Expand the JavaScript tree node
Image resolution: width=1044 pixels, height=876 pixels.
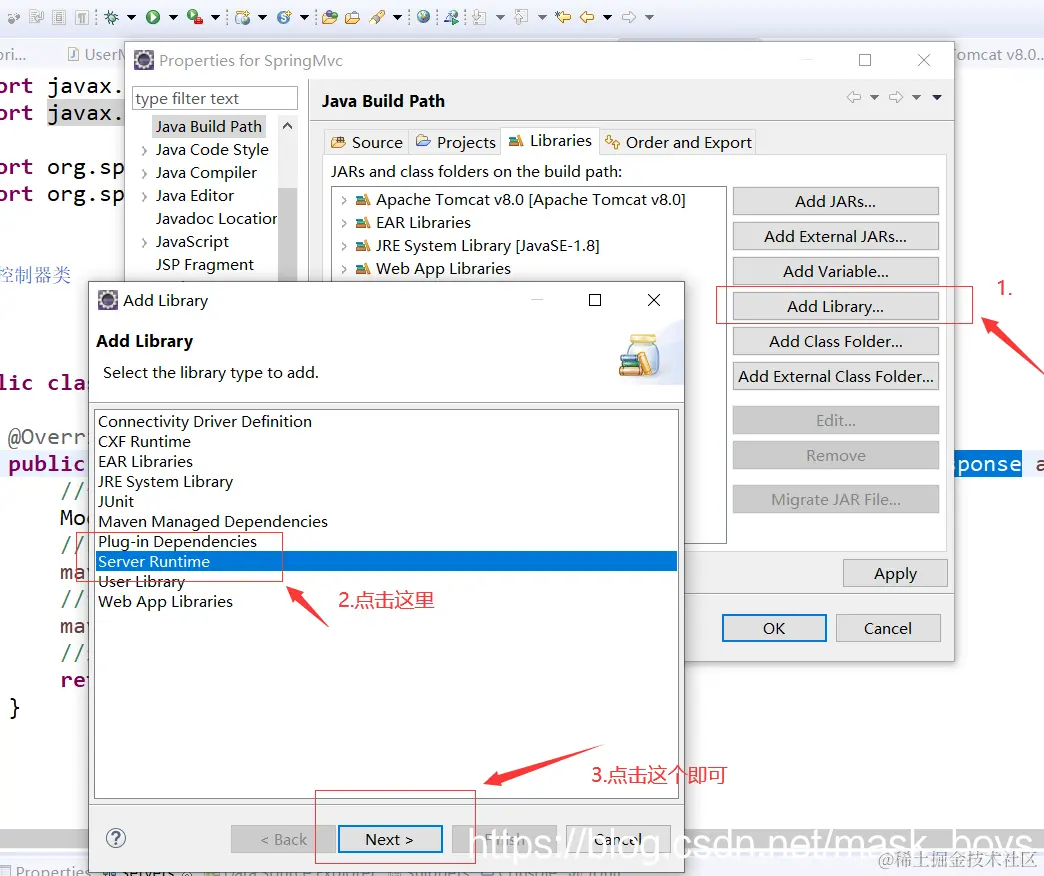click(144, 242)
